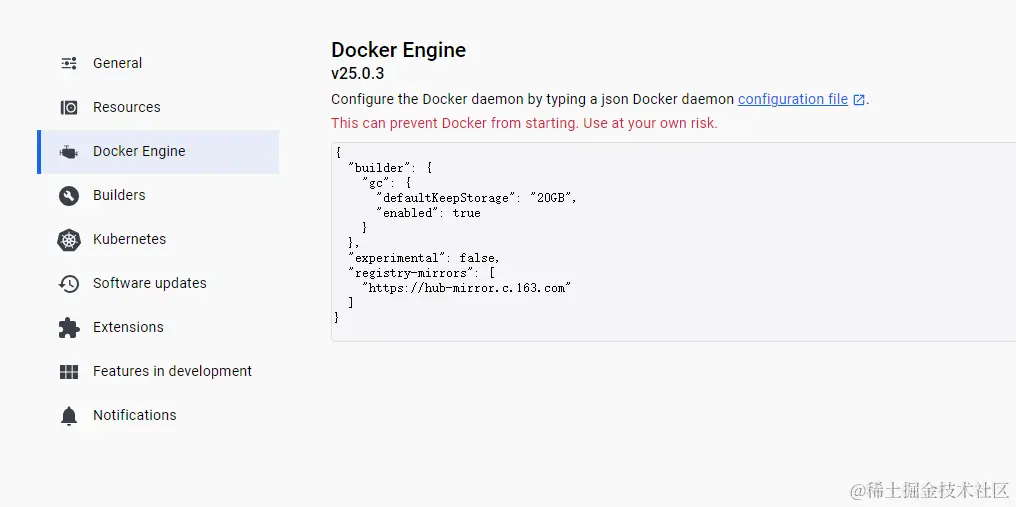Open the General settings section

pos(159,63)
